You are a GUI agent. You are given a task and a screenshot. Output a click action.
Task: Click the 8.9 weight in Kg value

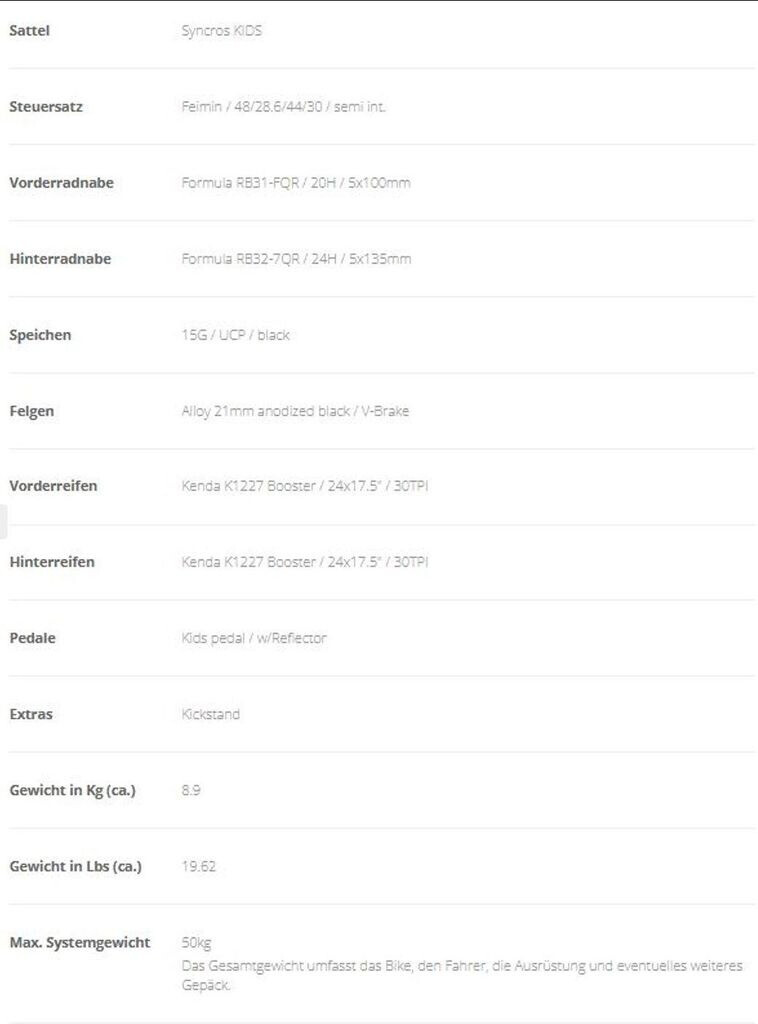point(191,790)
